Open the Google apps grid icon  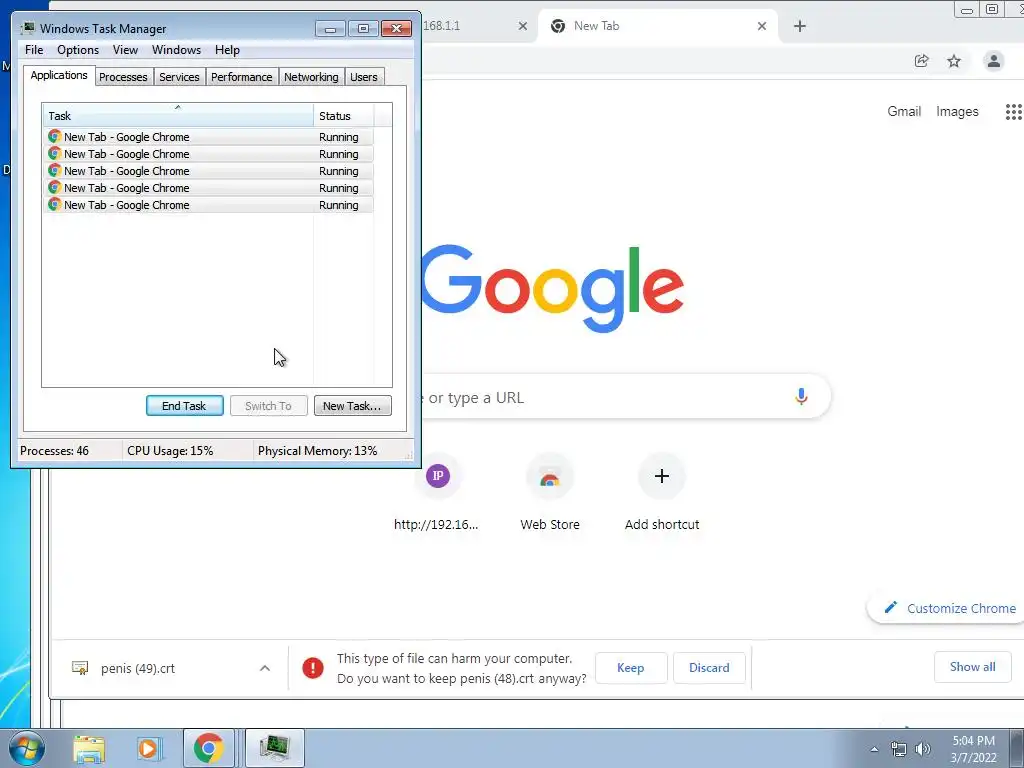1014,112
